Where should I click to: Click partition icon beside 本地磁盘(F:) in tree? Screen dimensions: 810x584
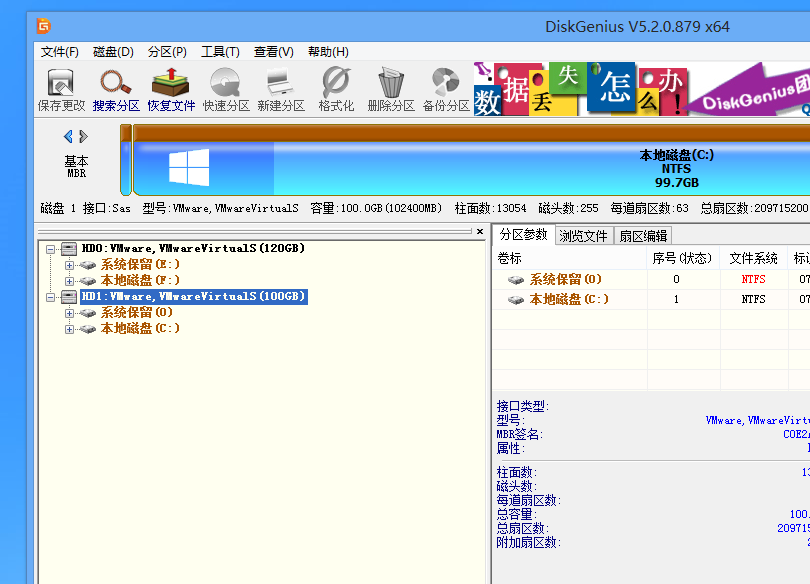click(x=87, y=281)
